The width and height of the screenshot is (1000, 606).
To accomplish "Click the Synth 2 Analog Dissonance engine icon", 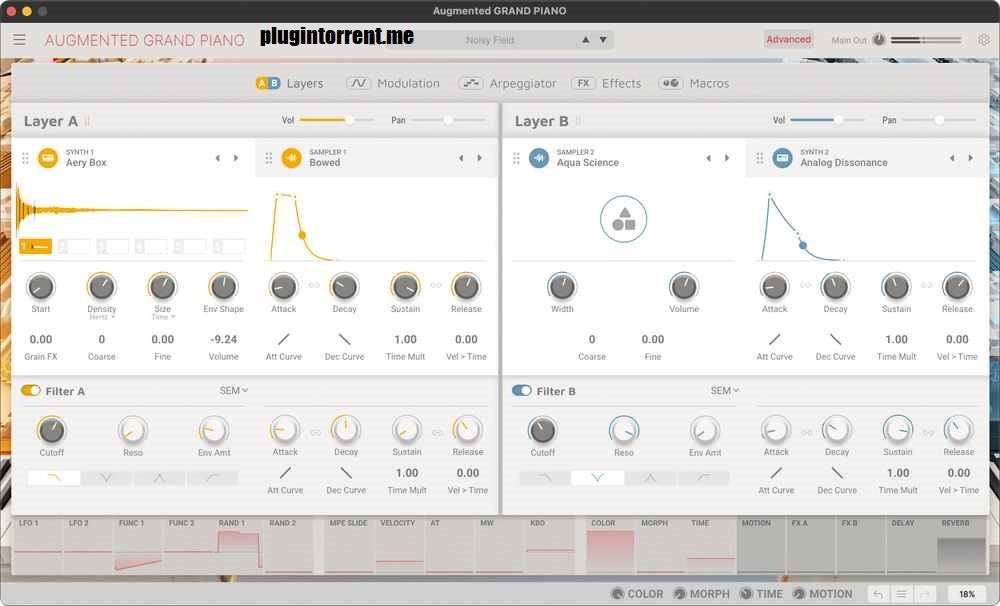I will (783, 158).
